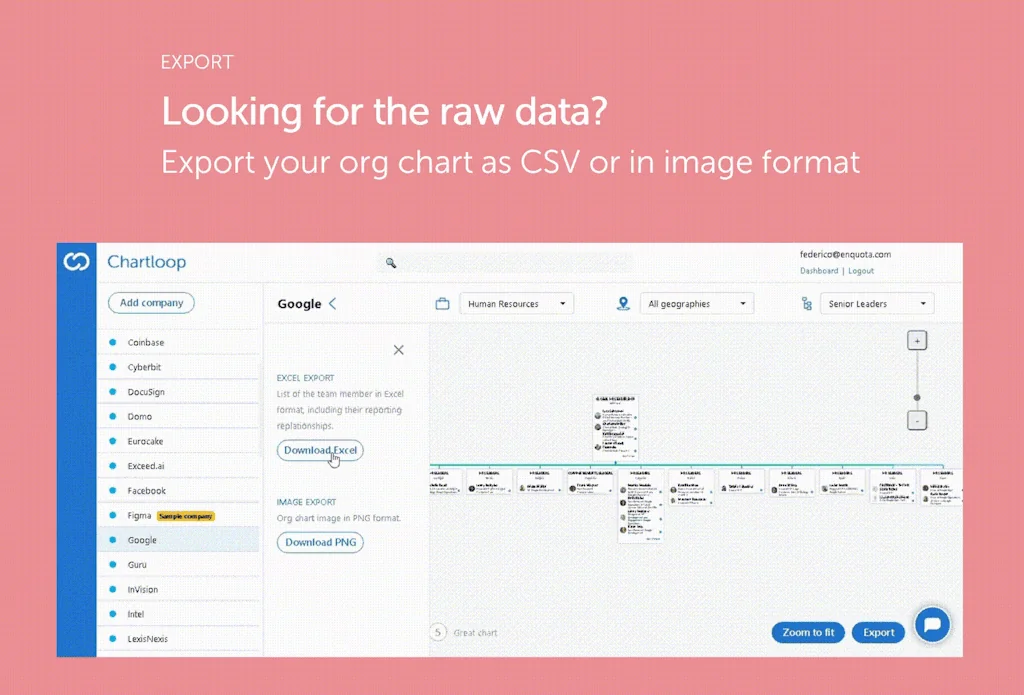
Task: Zoom out with the minus button
Action: pos(917,421)
